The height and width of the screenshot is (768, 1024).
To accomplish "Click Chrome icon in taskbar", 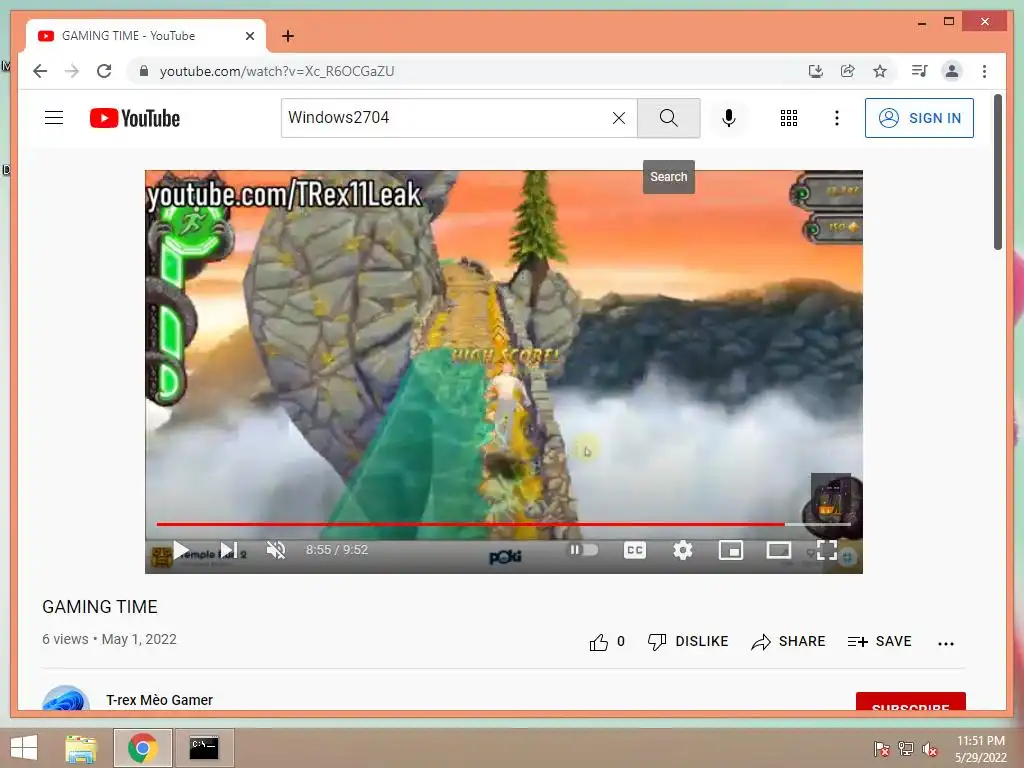I will click(x=142, y=748).
